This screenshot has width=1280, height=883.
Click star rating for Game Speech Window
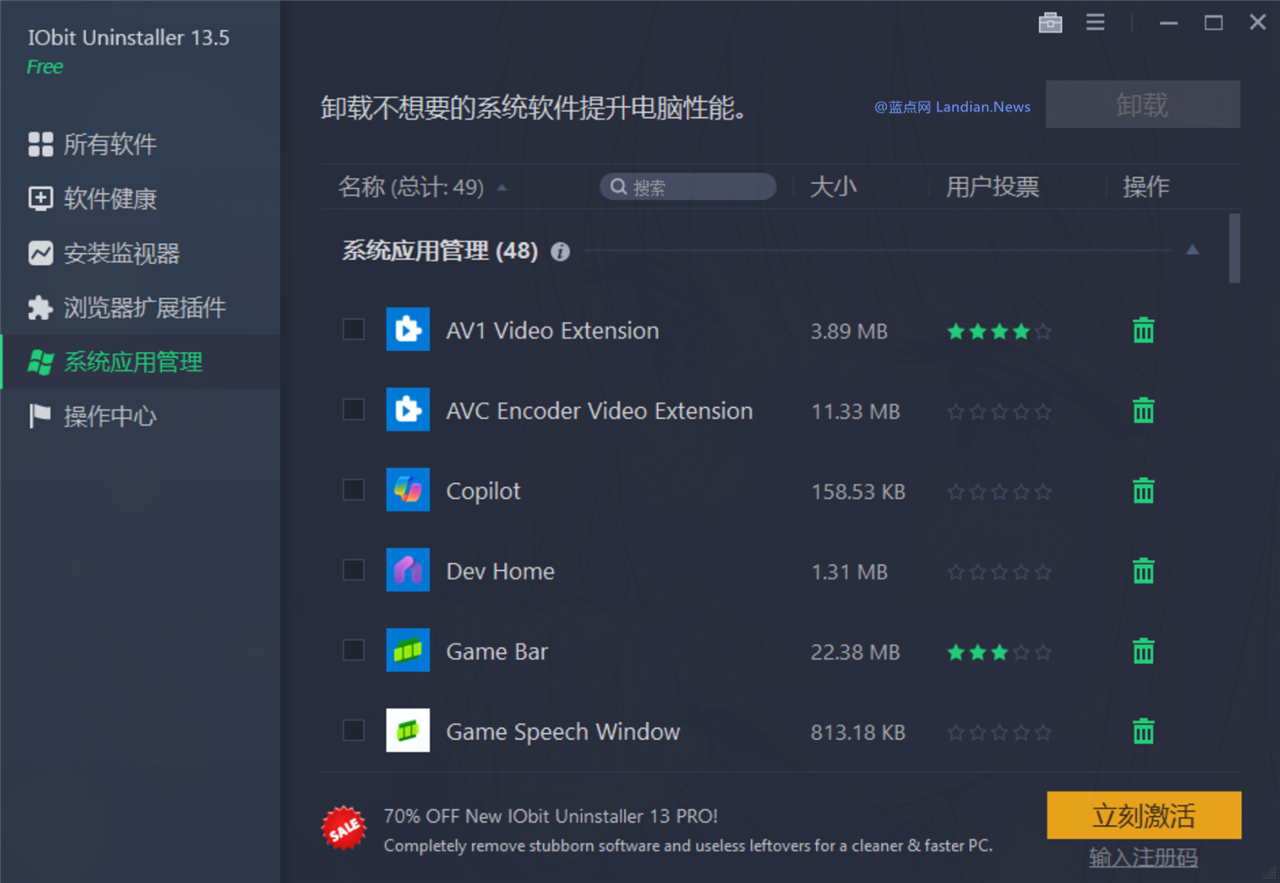point(999,732)
